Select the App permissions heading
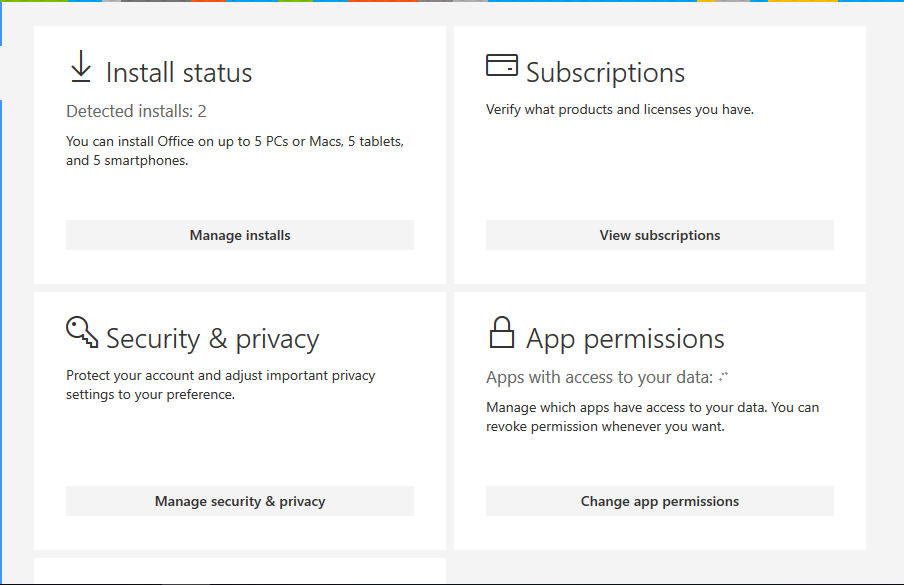Image resolution: width=904 pixels, height=585 pixels. pyautogui.click(x=625, y=339)
